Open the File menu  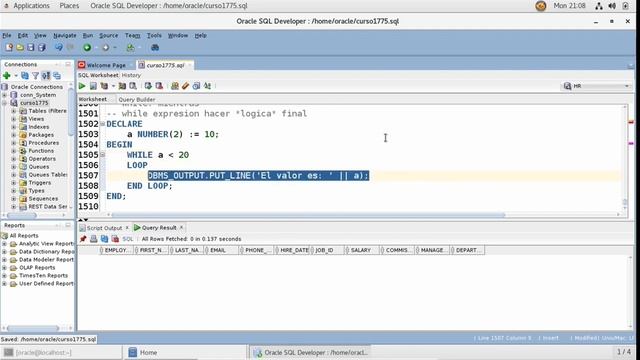pyautogui.click(x=7, y=36)
